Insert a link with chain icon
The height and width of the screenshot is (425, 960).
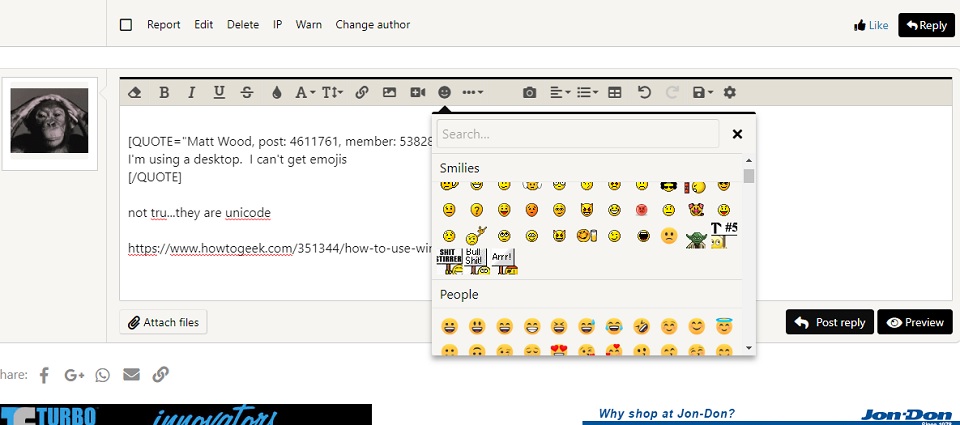coord(362,92)
